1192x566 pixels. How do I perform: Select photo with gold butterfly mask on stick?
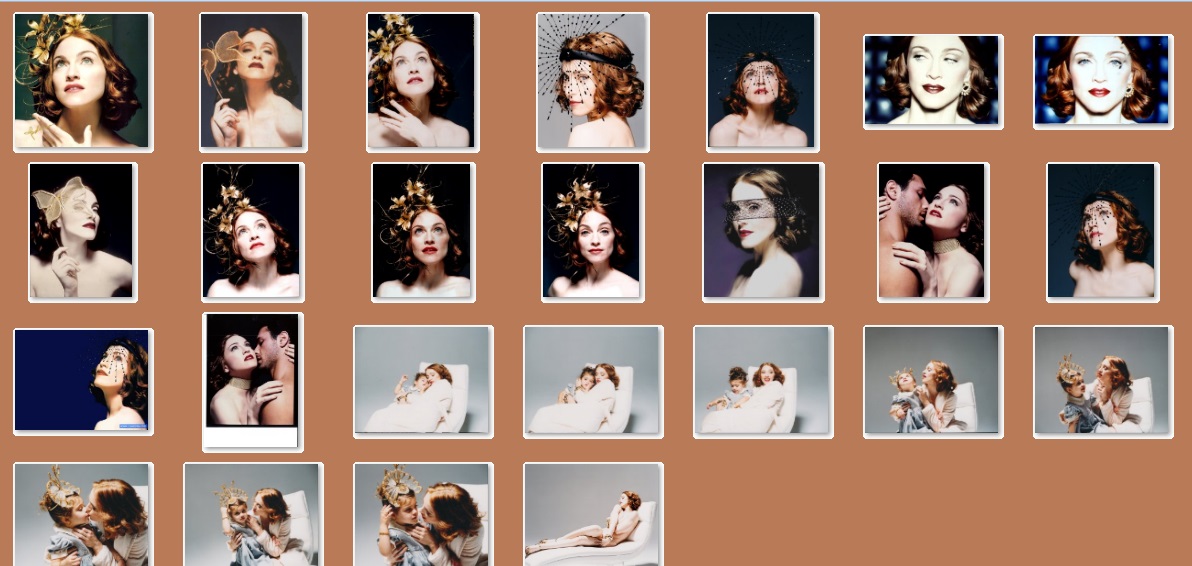click(252, 81)
